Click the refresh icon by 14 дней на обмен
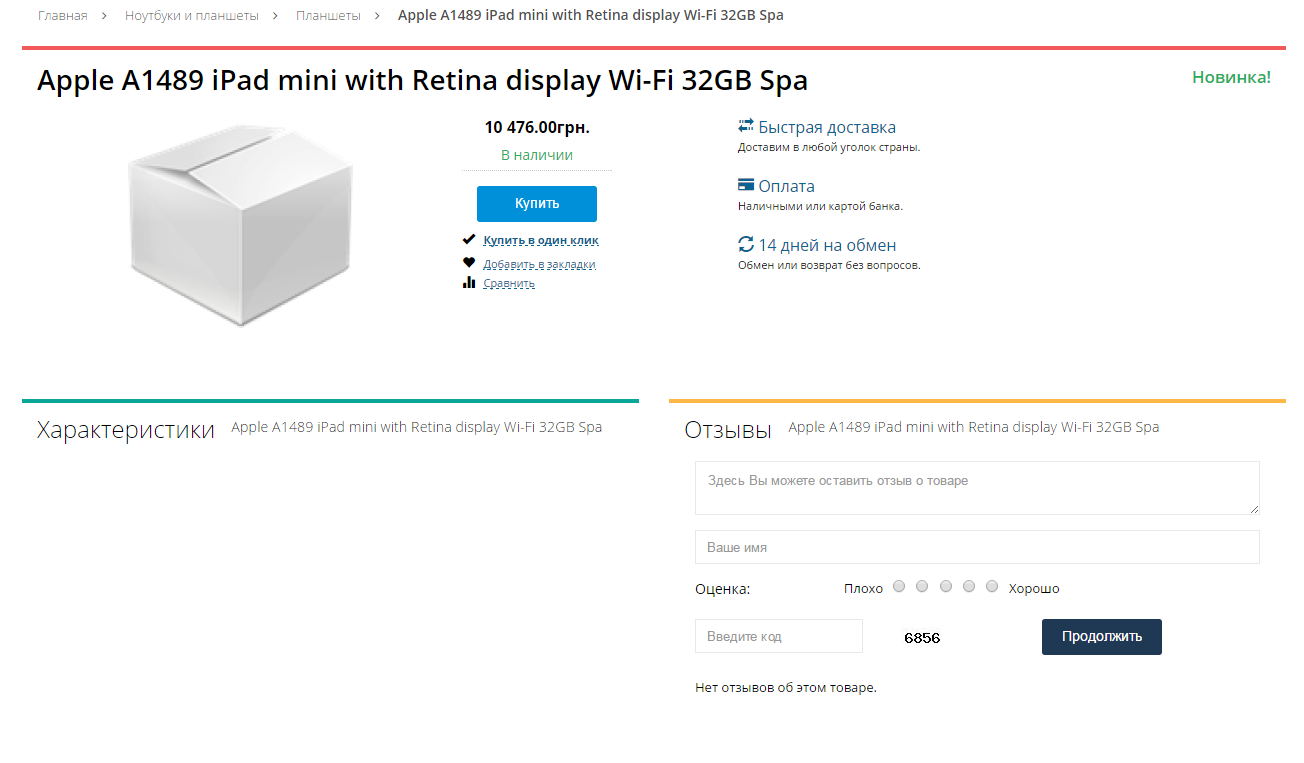The width and height of the screenshot is (1304, 763). tap(746, 244)
